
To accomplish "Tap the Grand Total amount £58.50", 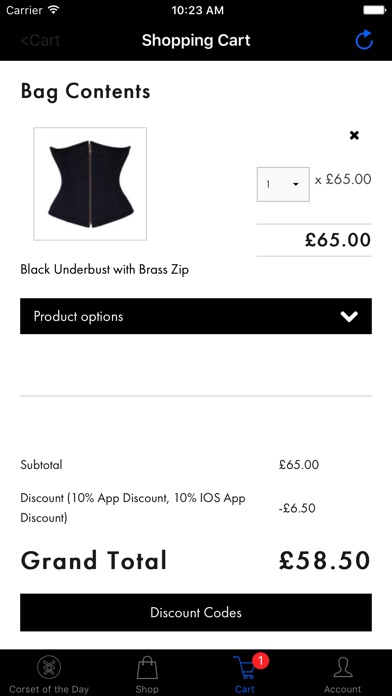I will pyautogui.click(x=325, y=561).
